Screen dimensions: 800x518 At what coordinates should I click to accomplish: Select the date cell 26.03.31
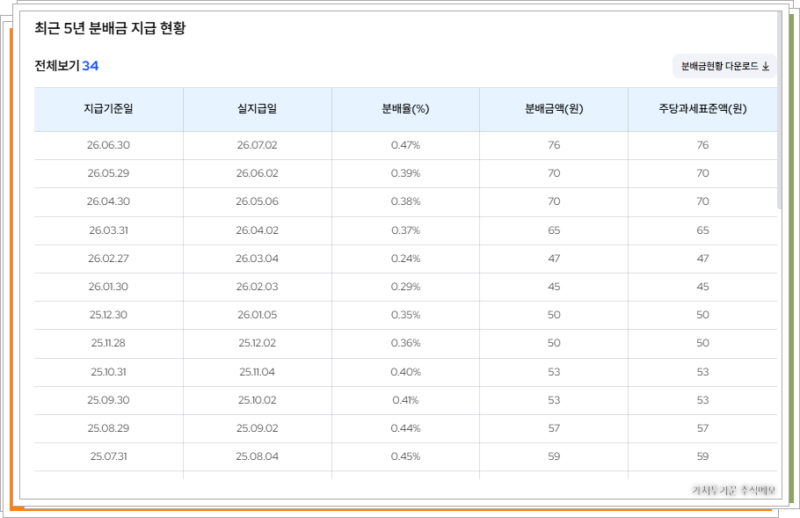pos(108,230)
